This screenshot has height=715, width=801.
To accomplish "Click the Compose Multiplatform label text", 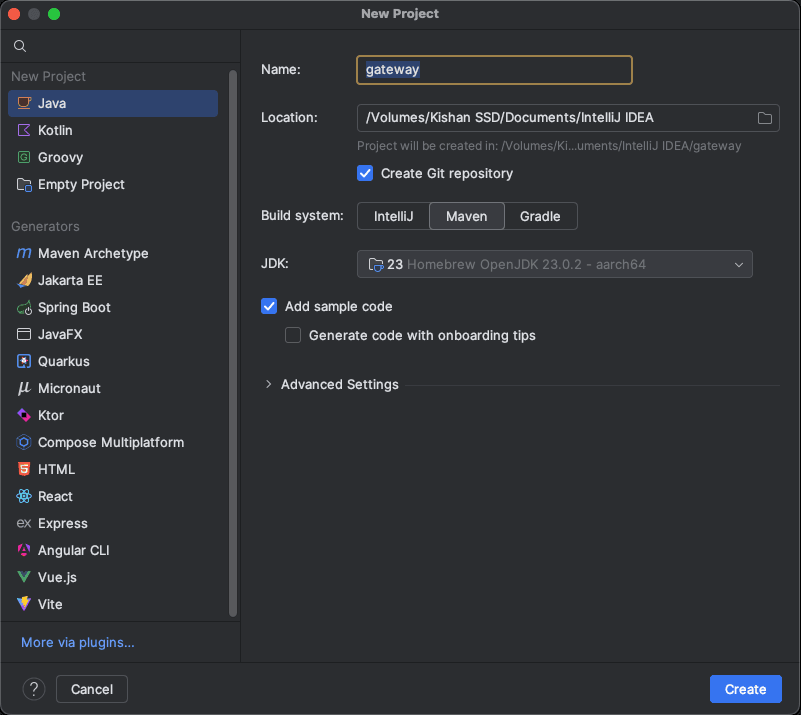I will click(x=111, y=442).
